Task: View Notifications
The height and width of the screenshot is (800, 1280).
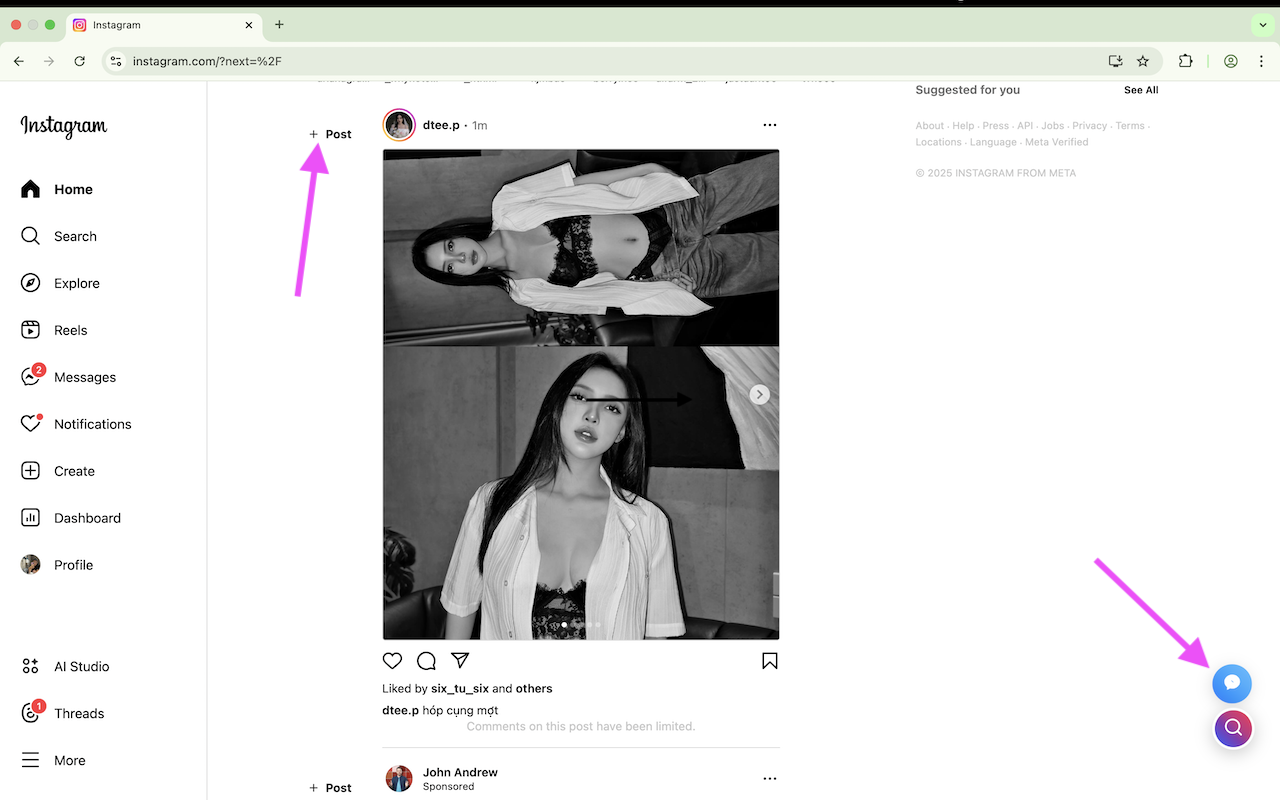Action: (x=93, y=423)
